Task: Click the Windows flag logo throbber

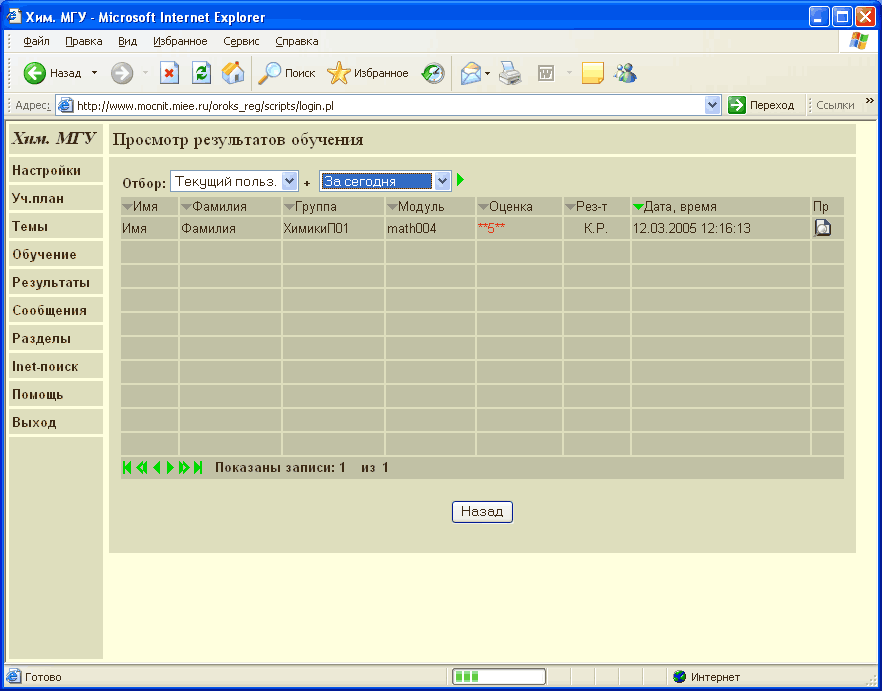Action: [858, 41]
